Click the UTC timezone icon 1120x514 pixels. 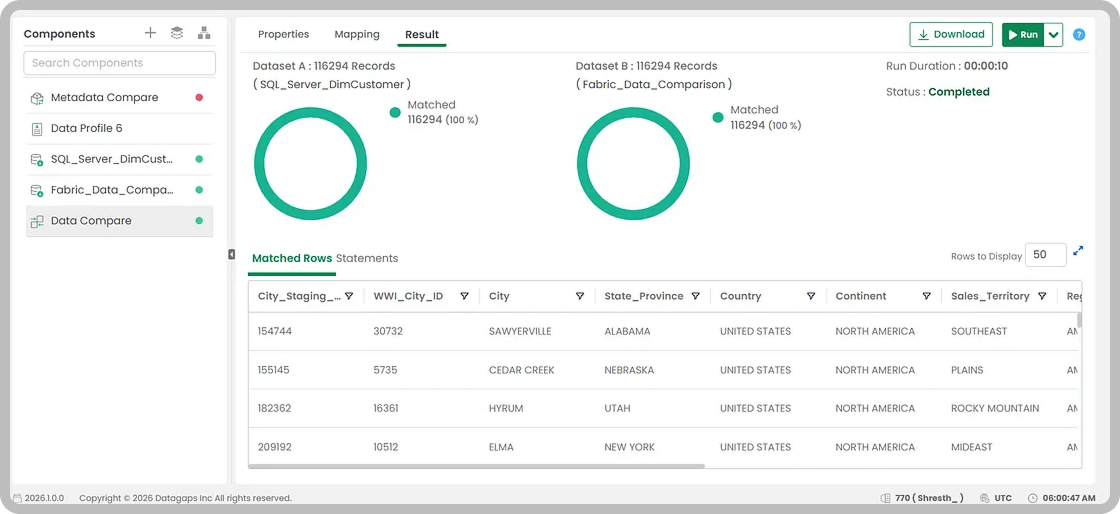985,498
